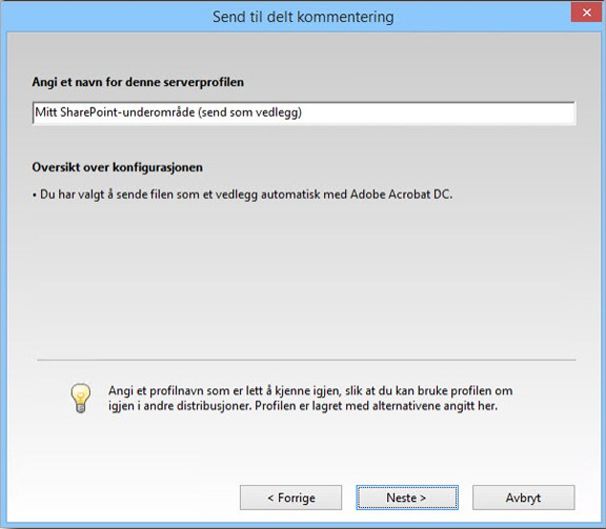The width and height of the screenshot is (606, 529).
Task: Select the "Oversikt over konfigurasjonen" heading
Action: (124, 167)
